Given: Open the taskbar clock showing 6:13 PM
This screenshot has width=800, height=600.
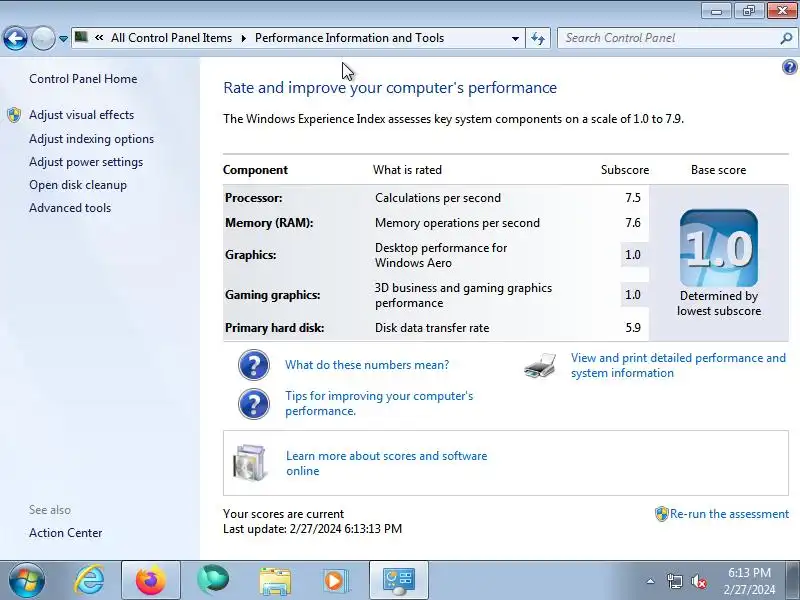Looking at the screenshot, I should pyautogui.click(x=749, y=581).
